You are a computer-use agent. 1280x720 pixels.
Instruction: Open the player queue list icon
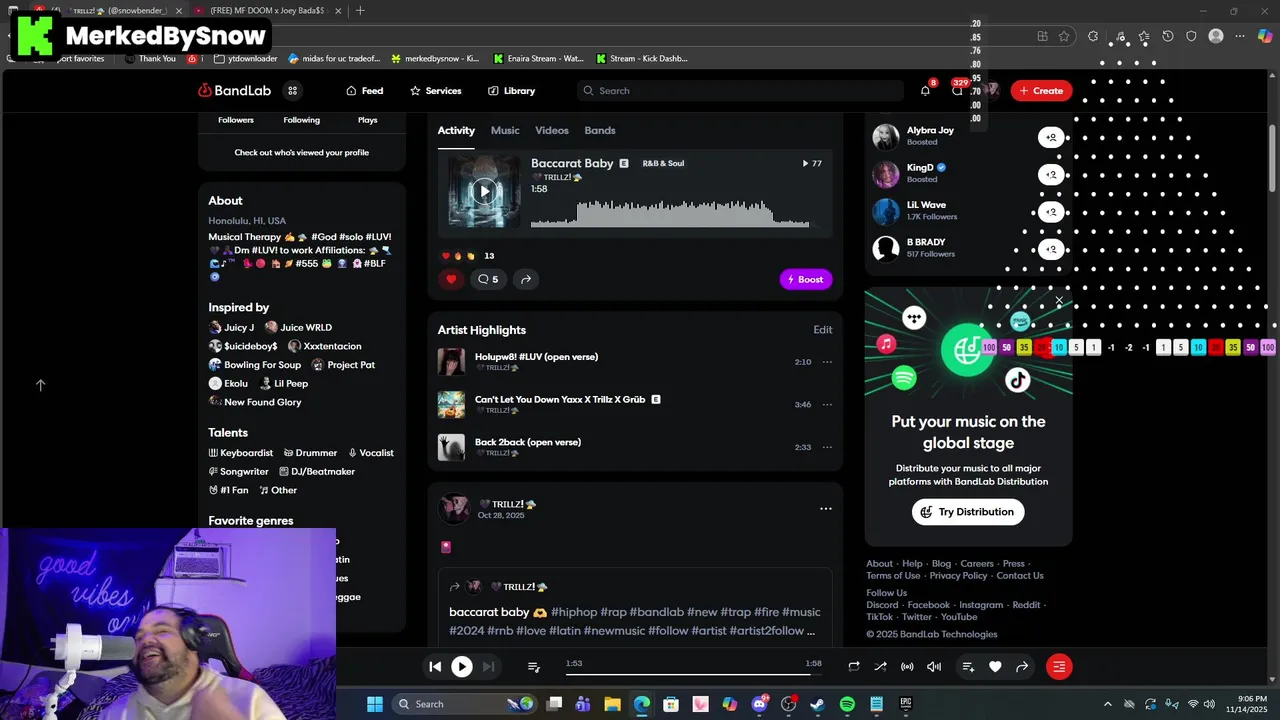(x=534, y=667)
